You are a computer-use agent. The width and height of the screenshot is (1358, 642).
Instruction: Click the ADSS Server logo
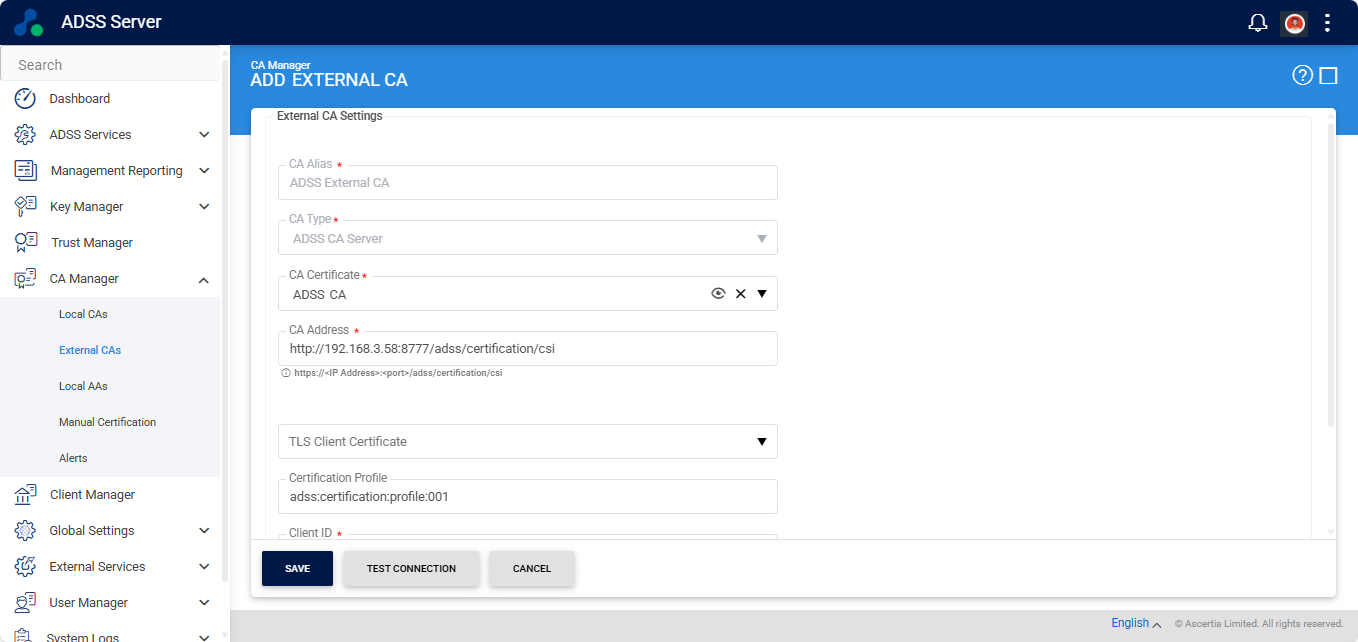(29, 22)
